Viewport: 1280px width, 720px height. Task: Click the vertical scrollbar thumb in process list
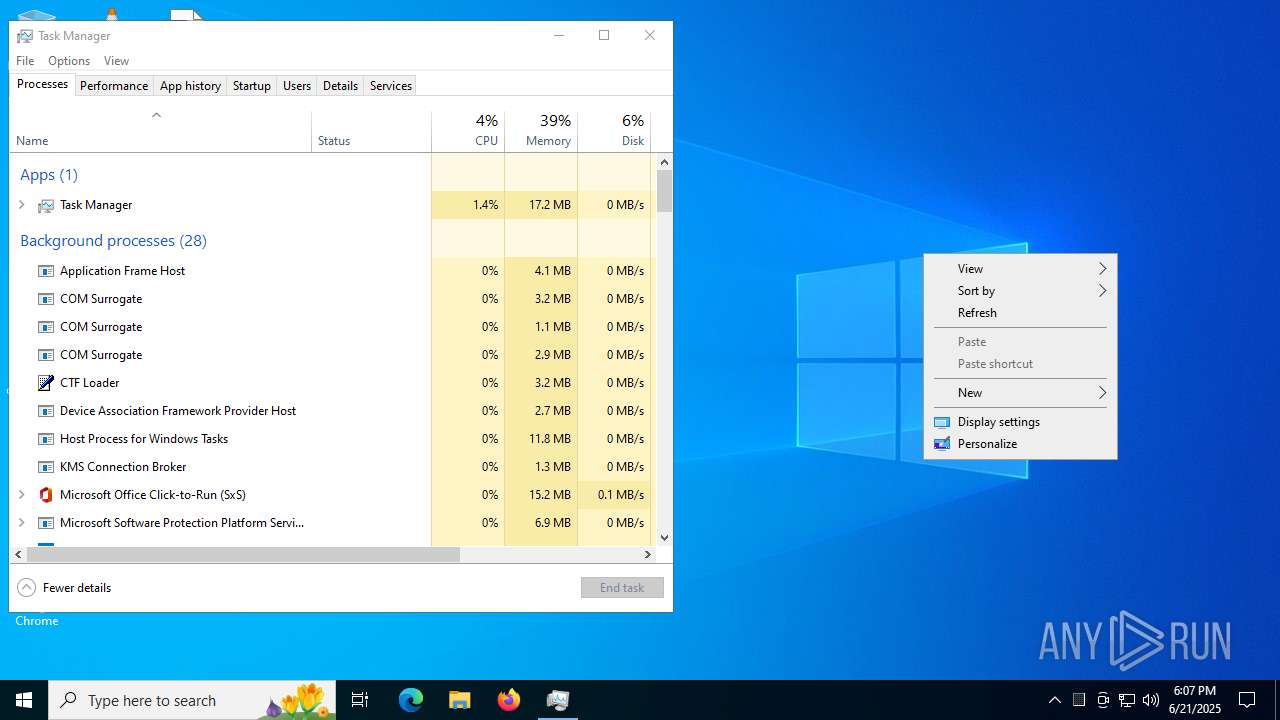point(664,191)
